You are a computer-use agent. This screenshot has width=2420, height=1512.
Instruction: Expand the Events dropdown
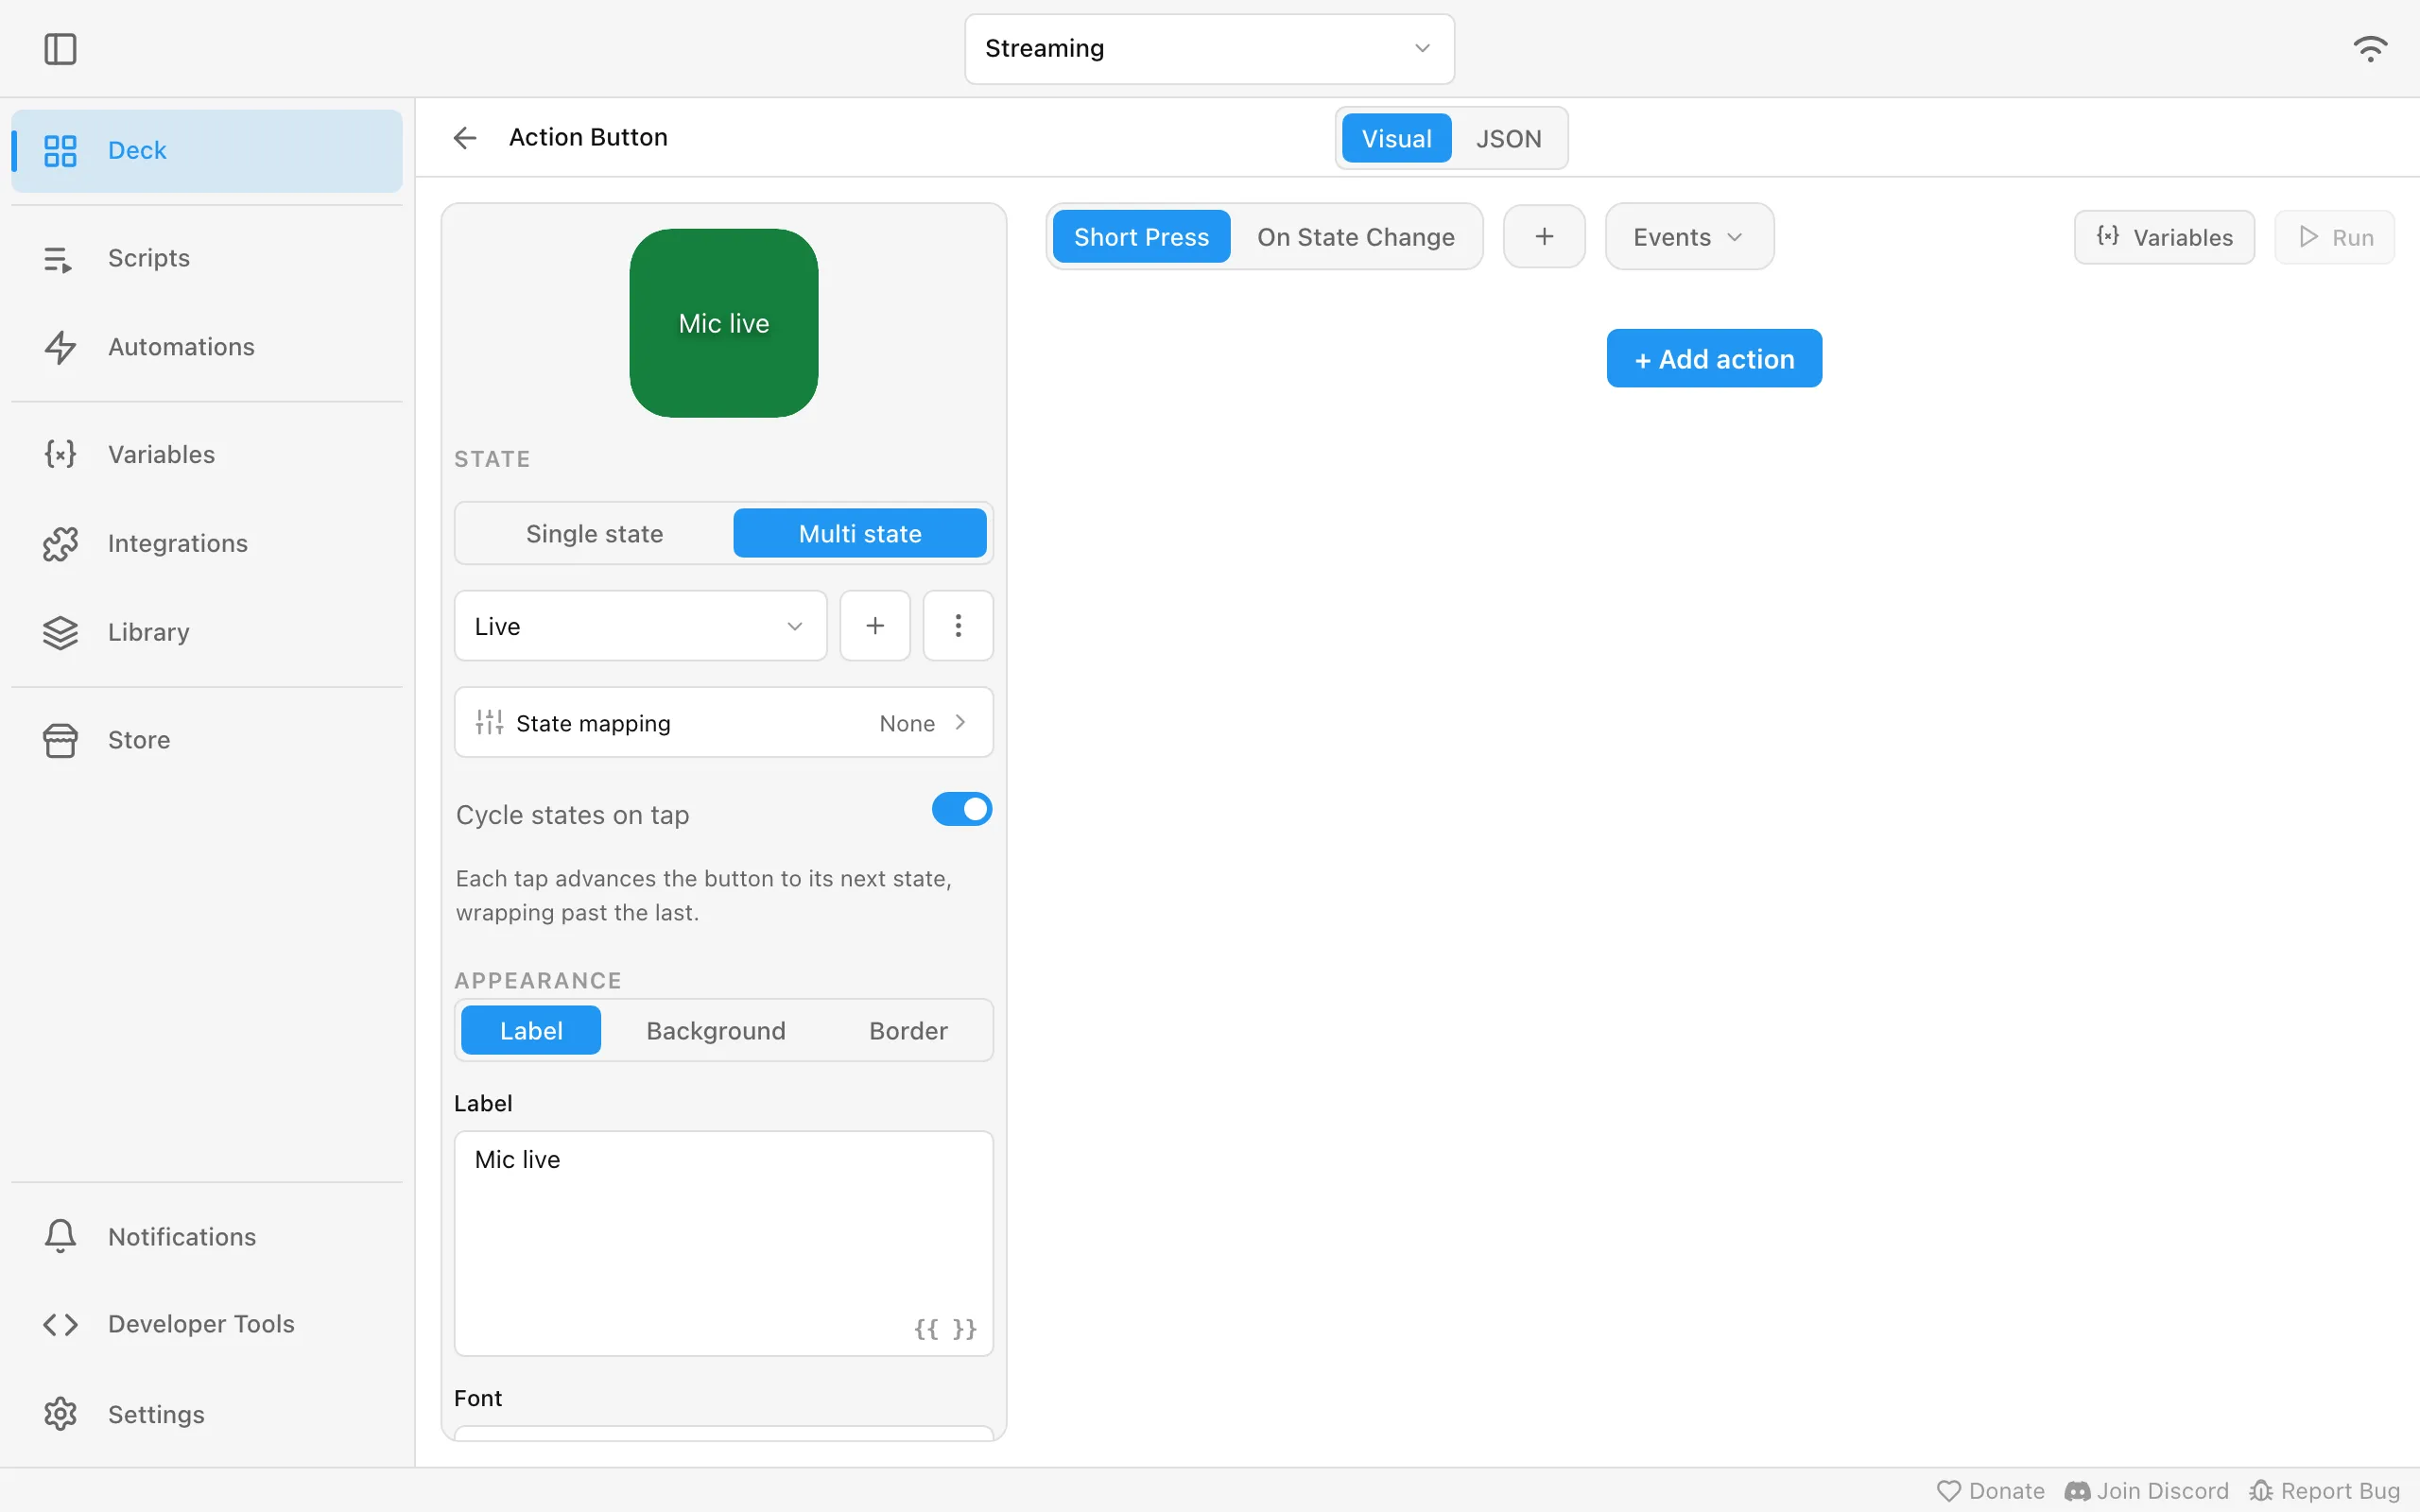pos(1689,237)
